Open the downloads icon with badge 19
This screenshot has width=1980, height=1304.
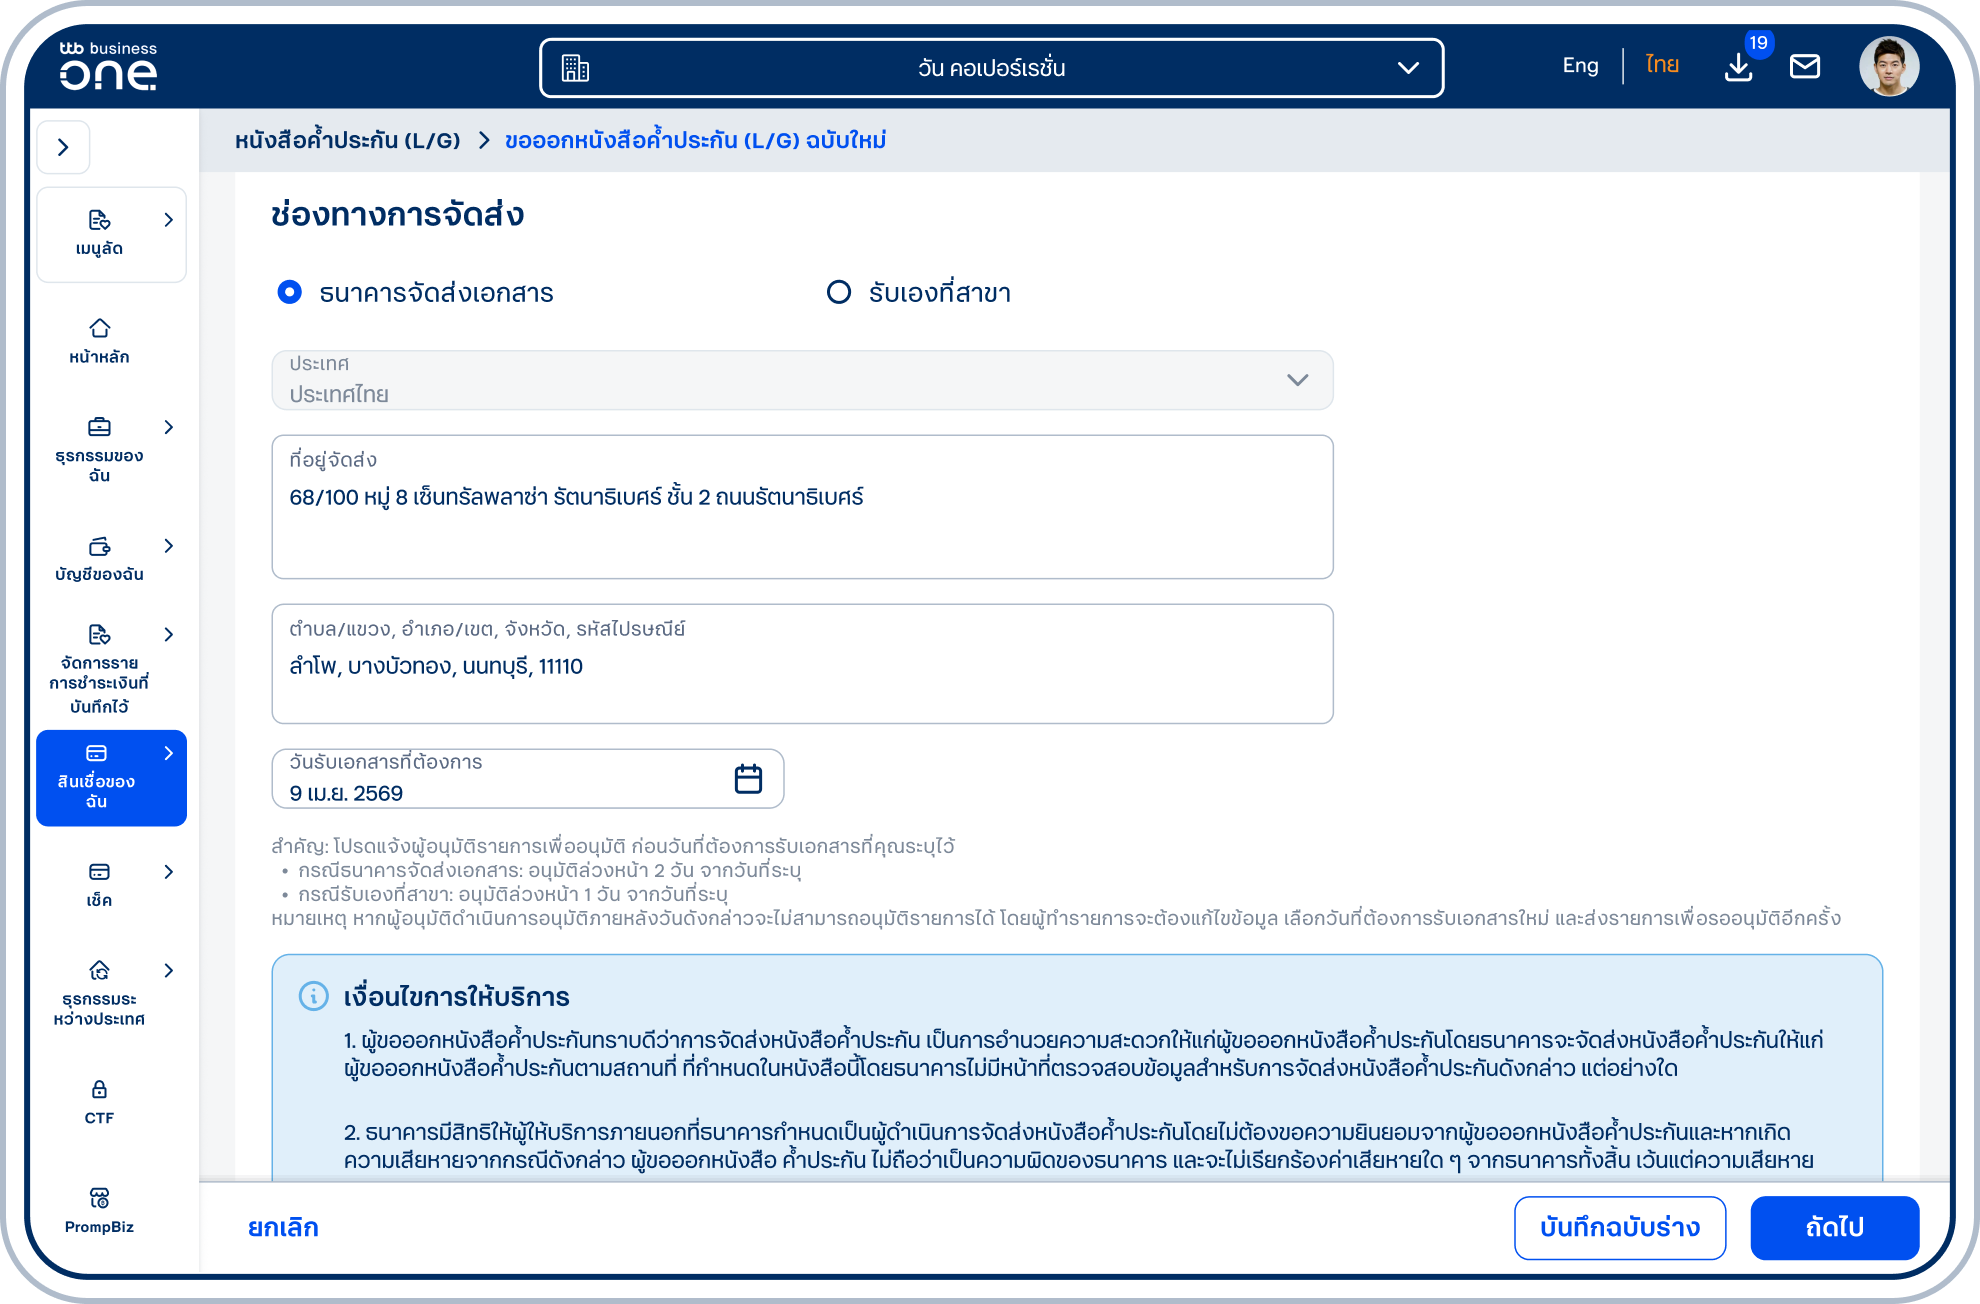[1739, 67]
